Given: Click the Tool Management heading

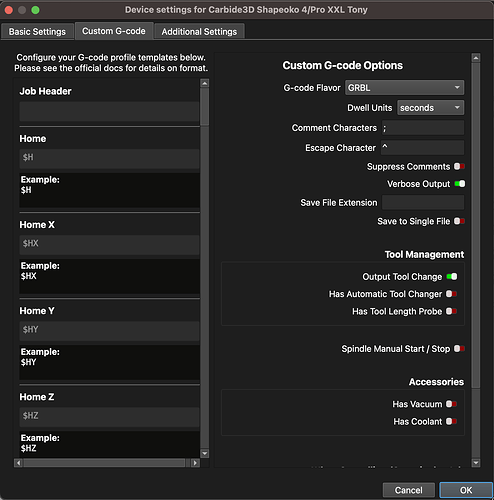Looking at the screenshot, I should coord(424,254).
